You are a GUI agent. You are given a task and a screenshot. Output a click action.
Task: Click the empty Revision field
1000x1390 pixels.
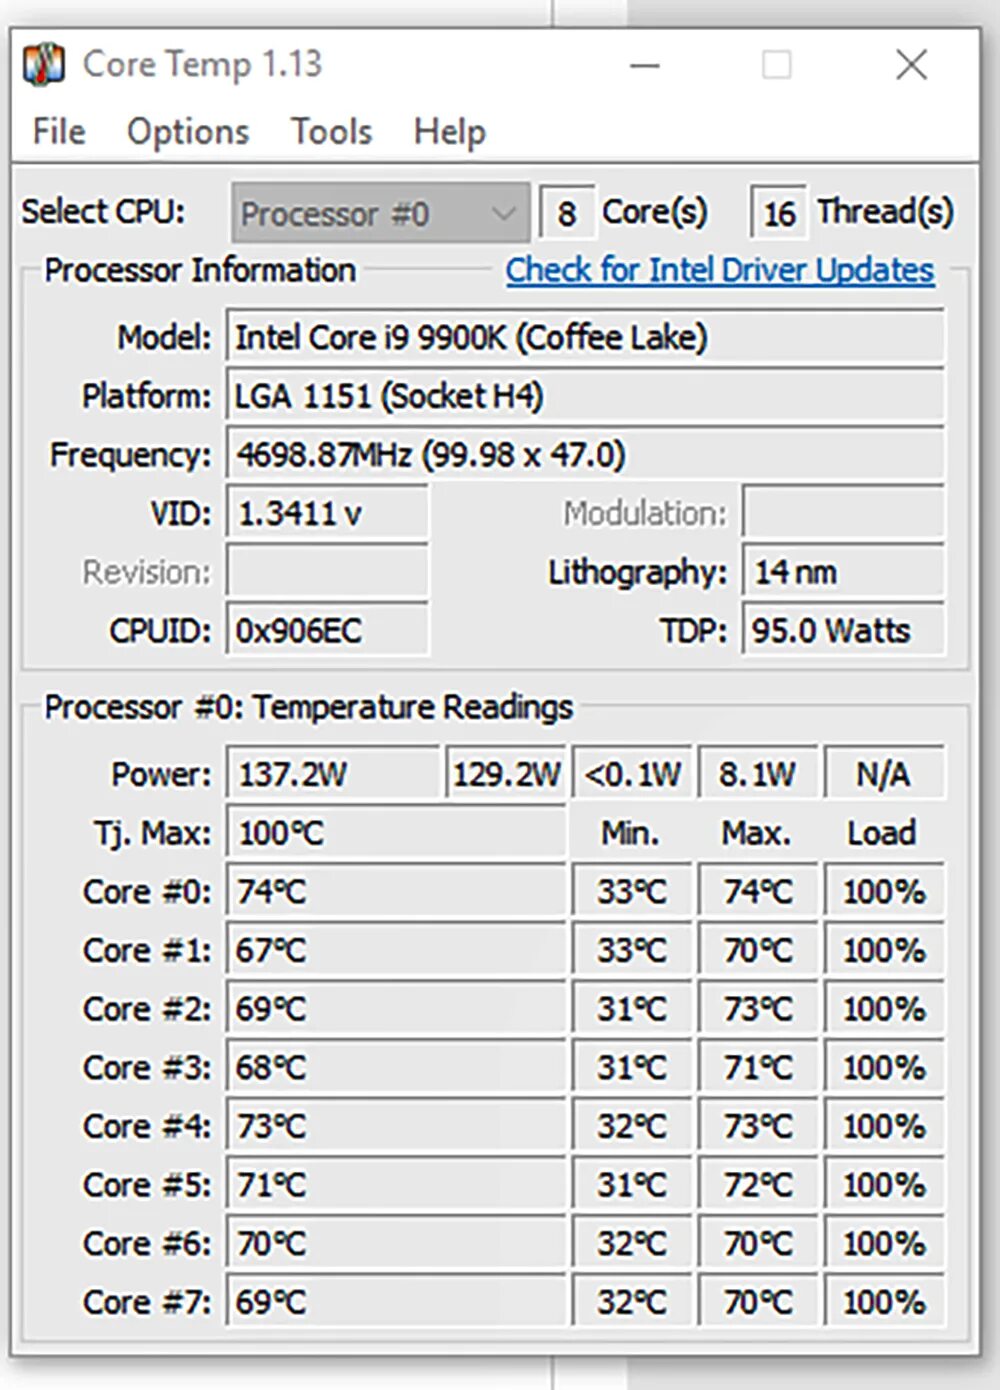(328, 572)
